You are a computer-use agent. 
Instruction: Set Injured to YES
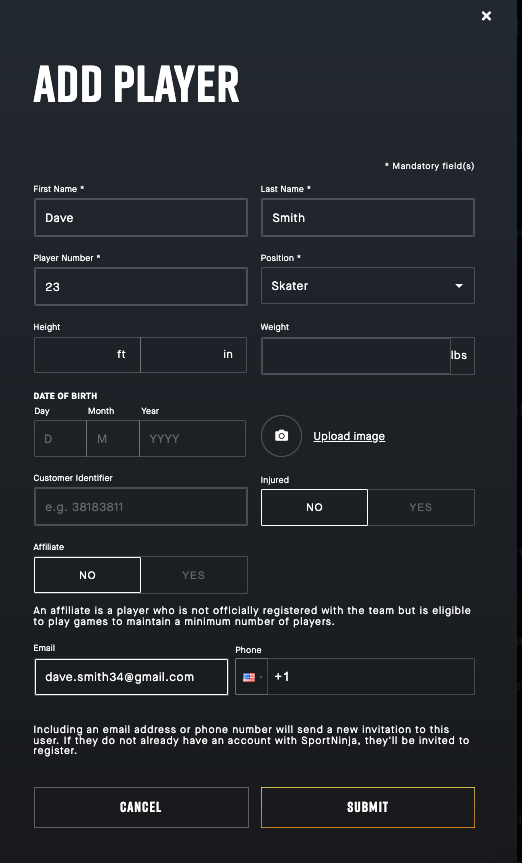[421, 507]
